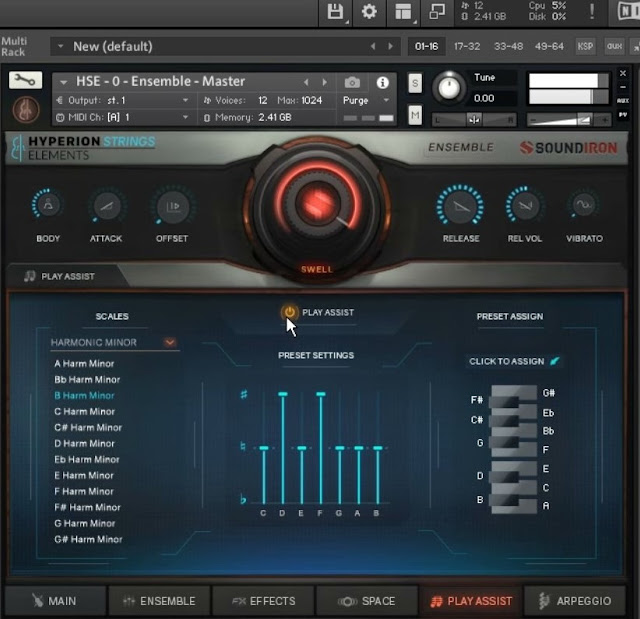
Task: Select rack page 33-48
Action: [508, 46]
